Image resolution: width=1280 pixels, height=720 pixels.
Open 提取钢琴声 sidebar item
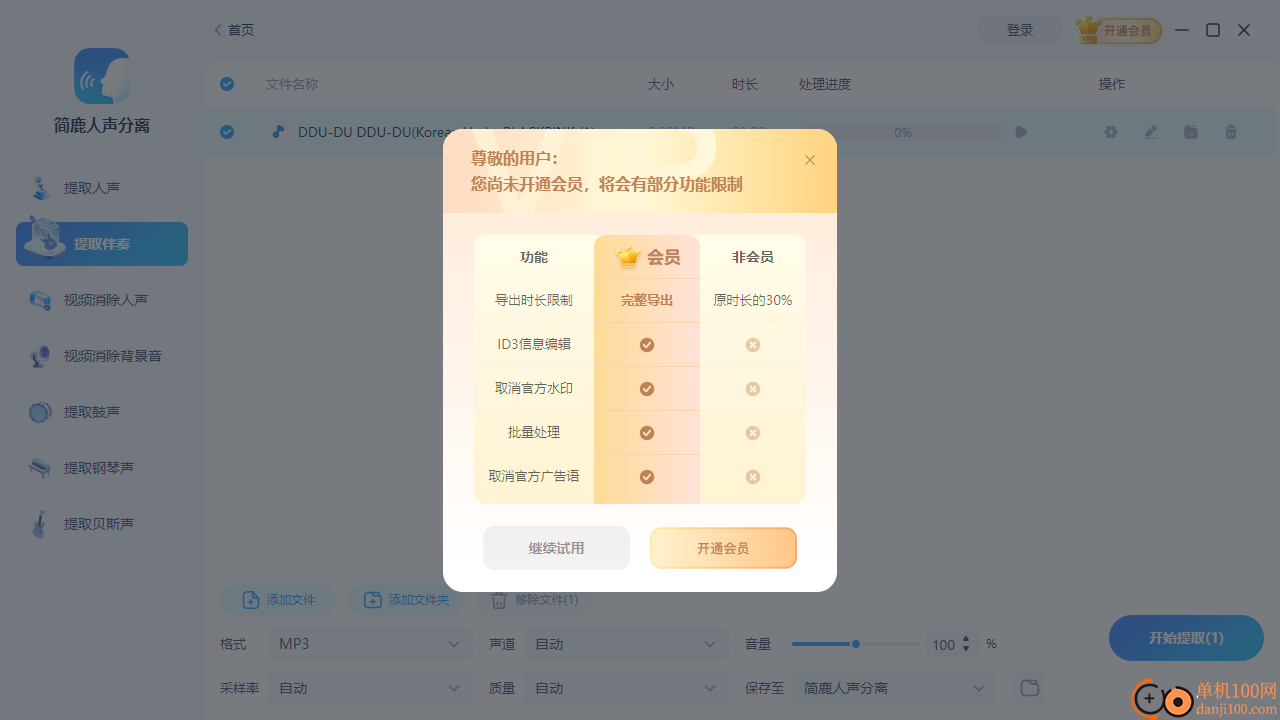tap(102, 468)
